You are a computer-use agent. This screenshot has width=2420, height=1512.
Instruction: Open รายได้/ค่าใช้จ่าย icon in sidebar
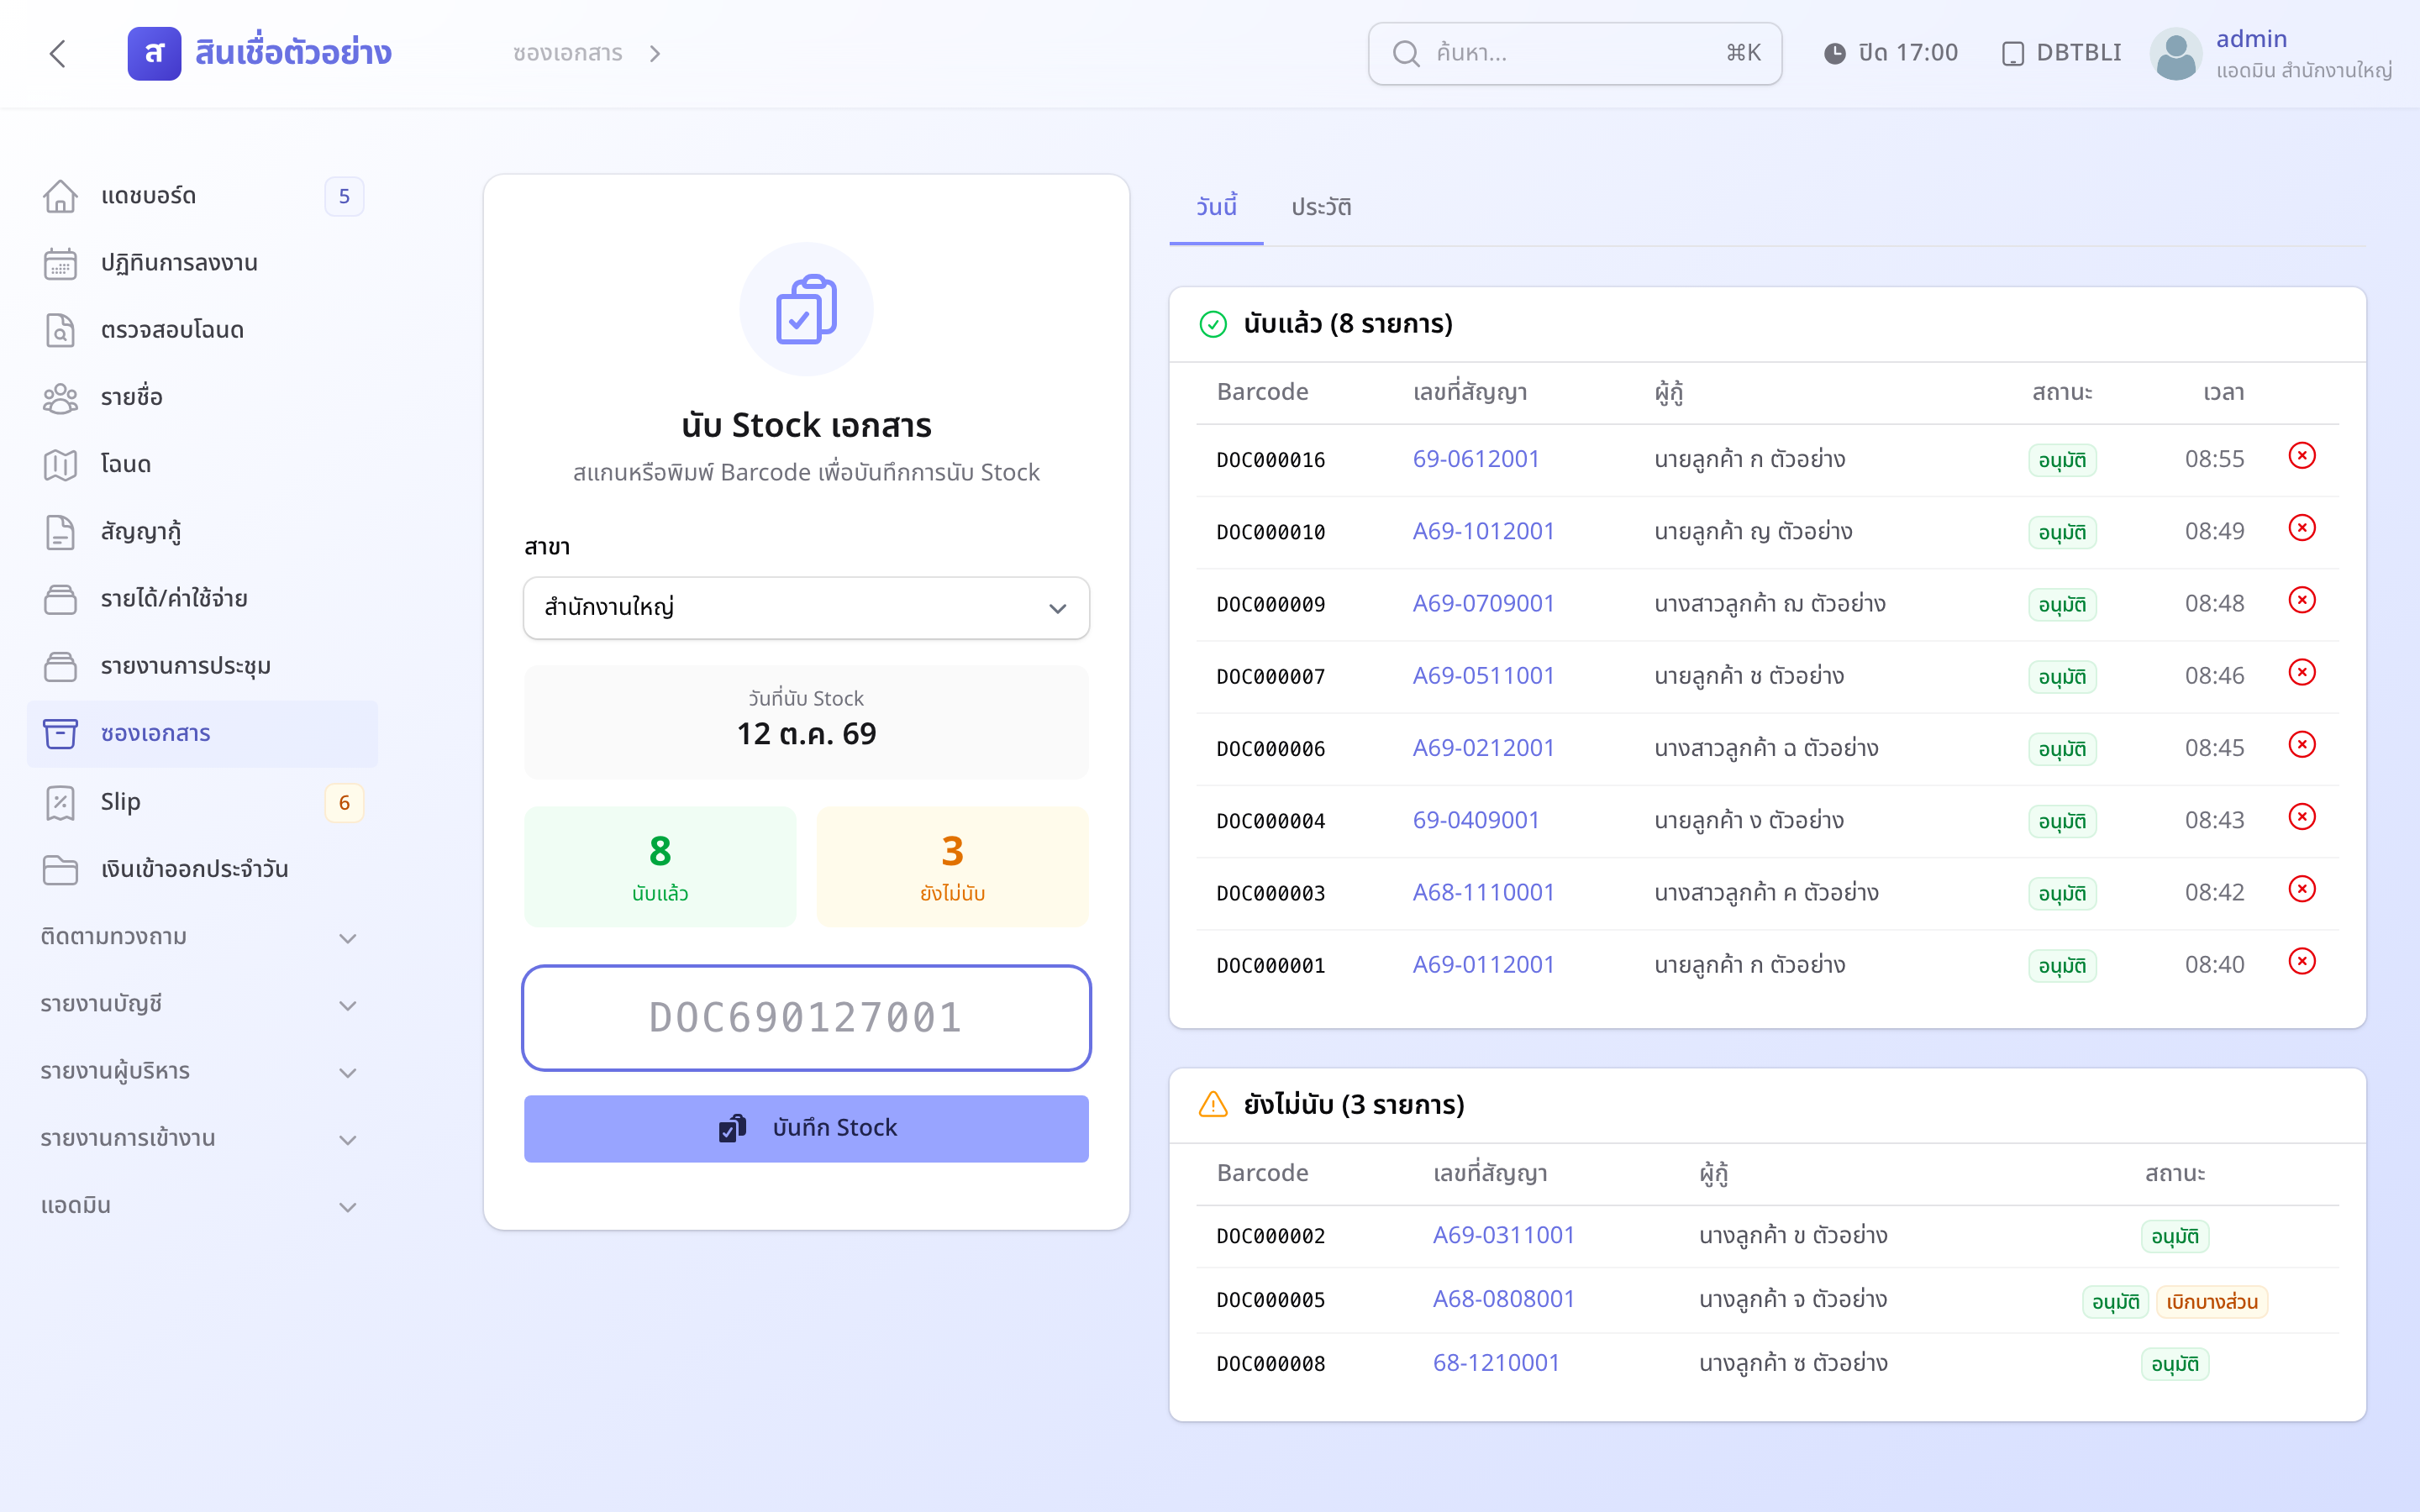click(60, 599)
